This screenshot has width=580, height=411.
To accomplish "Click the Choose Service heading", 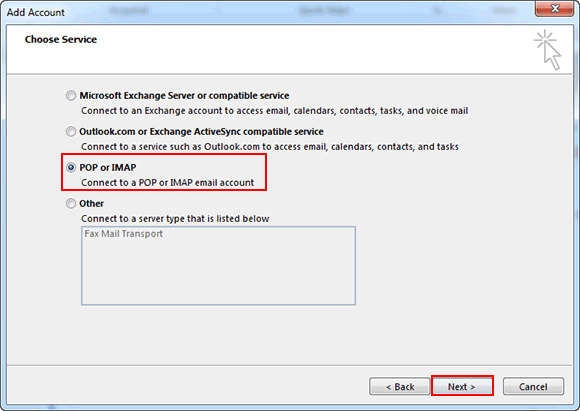I will point(61,40).
